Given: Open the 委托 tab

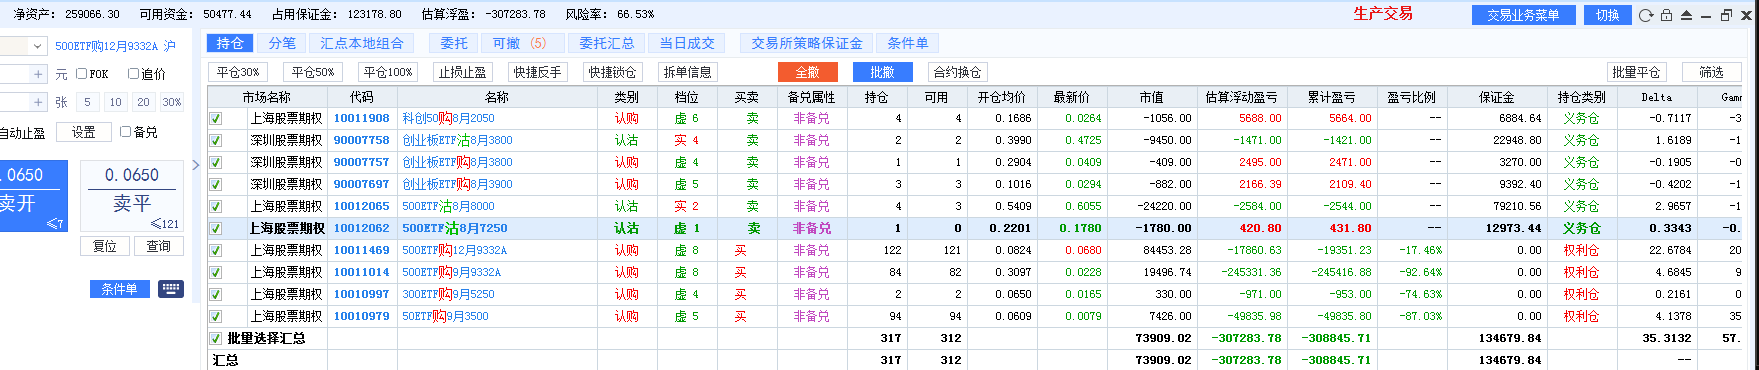Looking at the screenshot, I should [x=454, y=43].
